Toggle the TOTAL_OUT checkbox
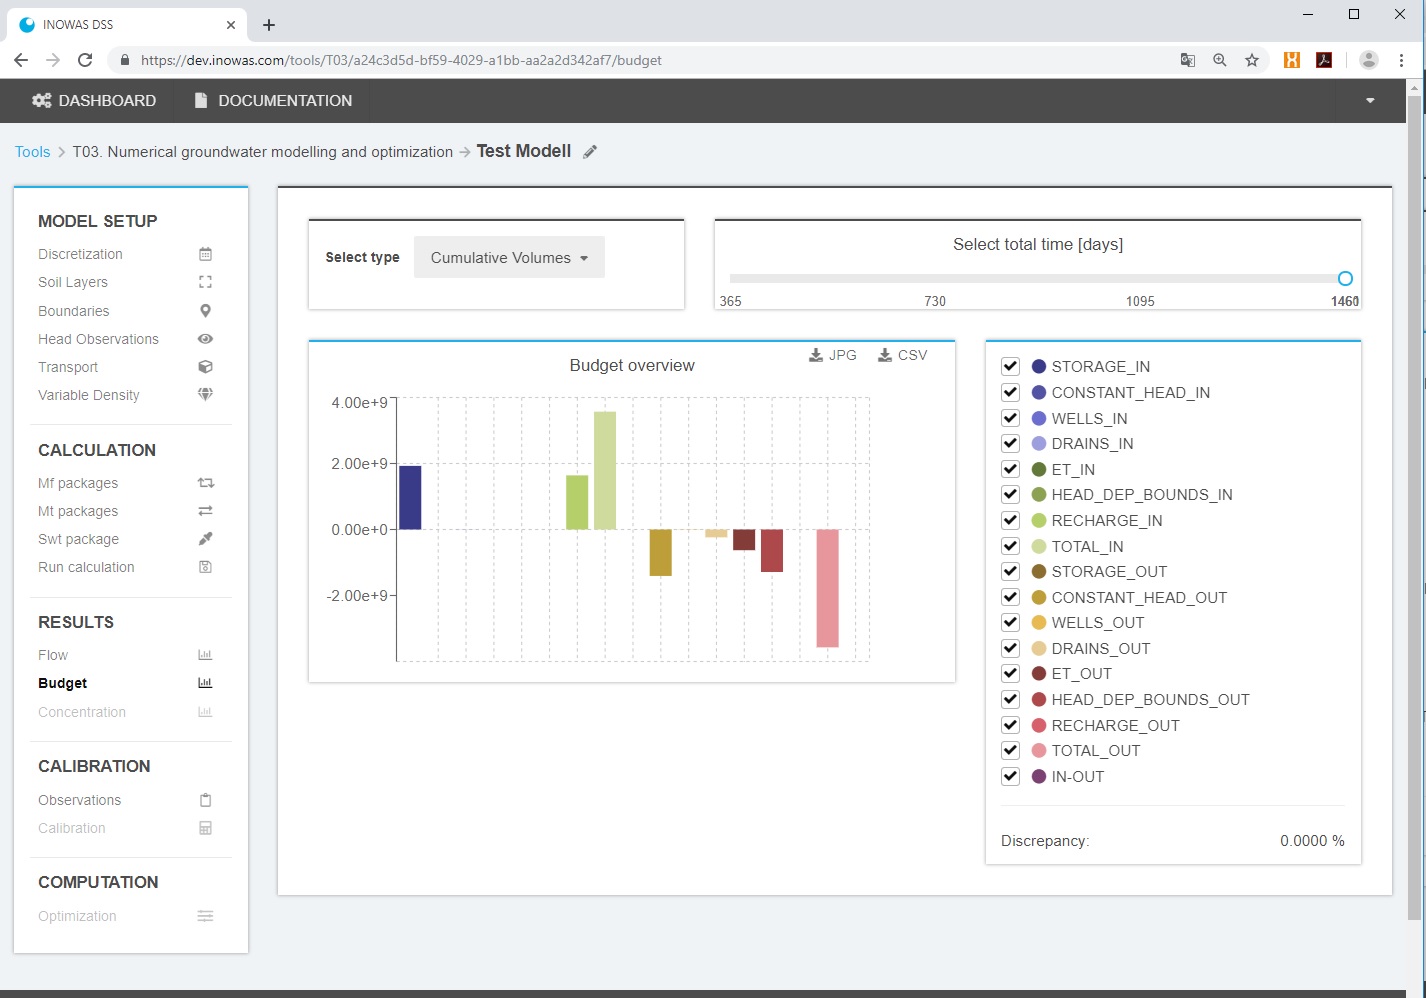This screenshot has height=998, width=1426. pyautogui.click(x=1010, y=750)
